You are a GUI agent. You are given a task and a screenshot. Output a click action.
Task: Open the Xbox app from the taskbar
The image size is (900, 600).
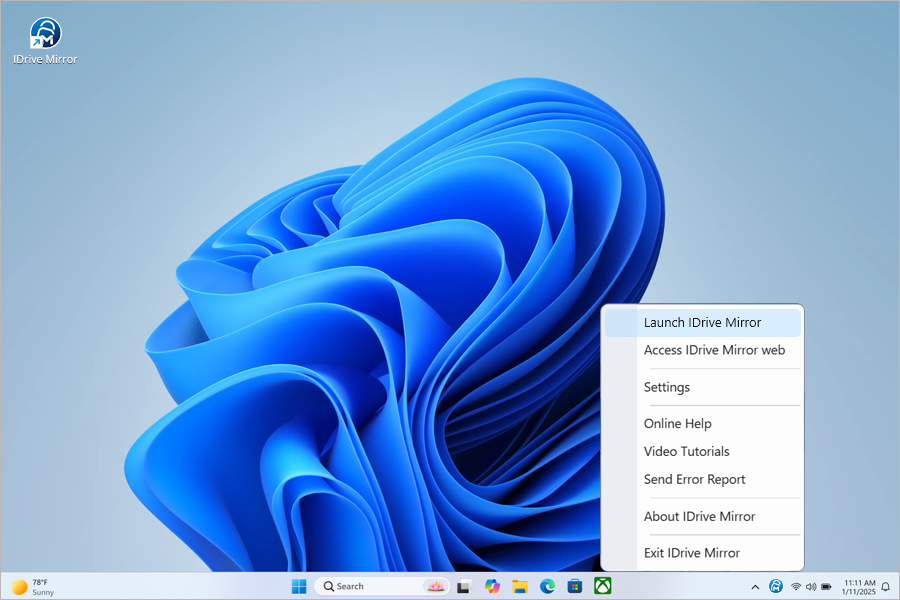602,586
